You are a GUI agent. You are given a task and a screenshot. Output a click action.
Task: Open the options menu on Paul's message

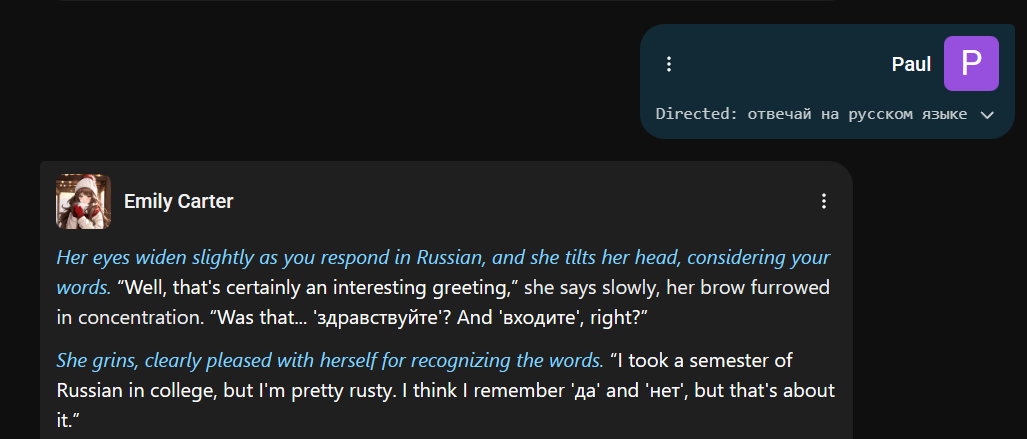coord(669,64)
